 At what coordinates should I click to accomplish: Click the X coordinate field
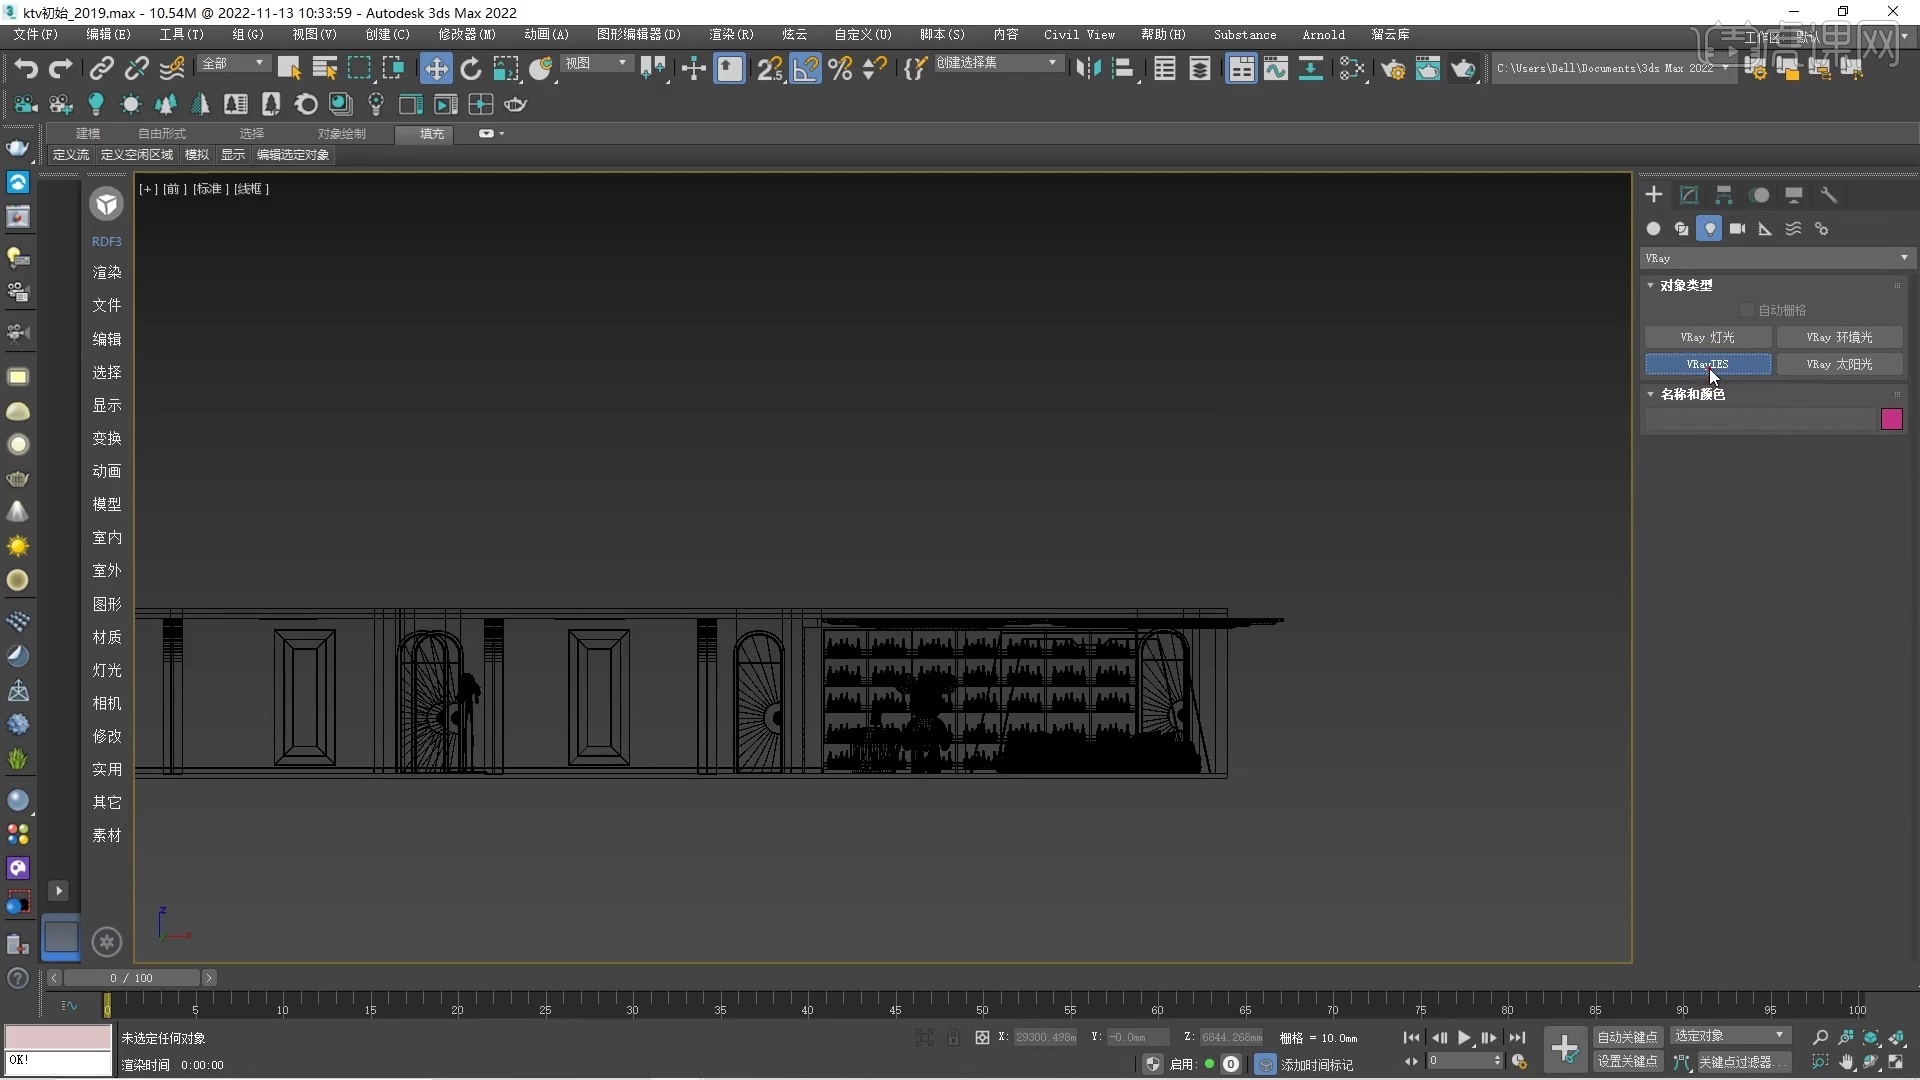[x=1045, y=1038]
